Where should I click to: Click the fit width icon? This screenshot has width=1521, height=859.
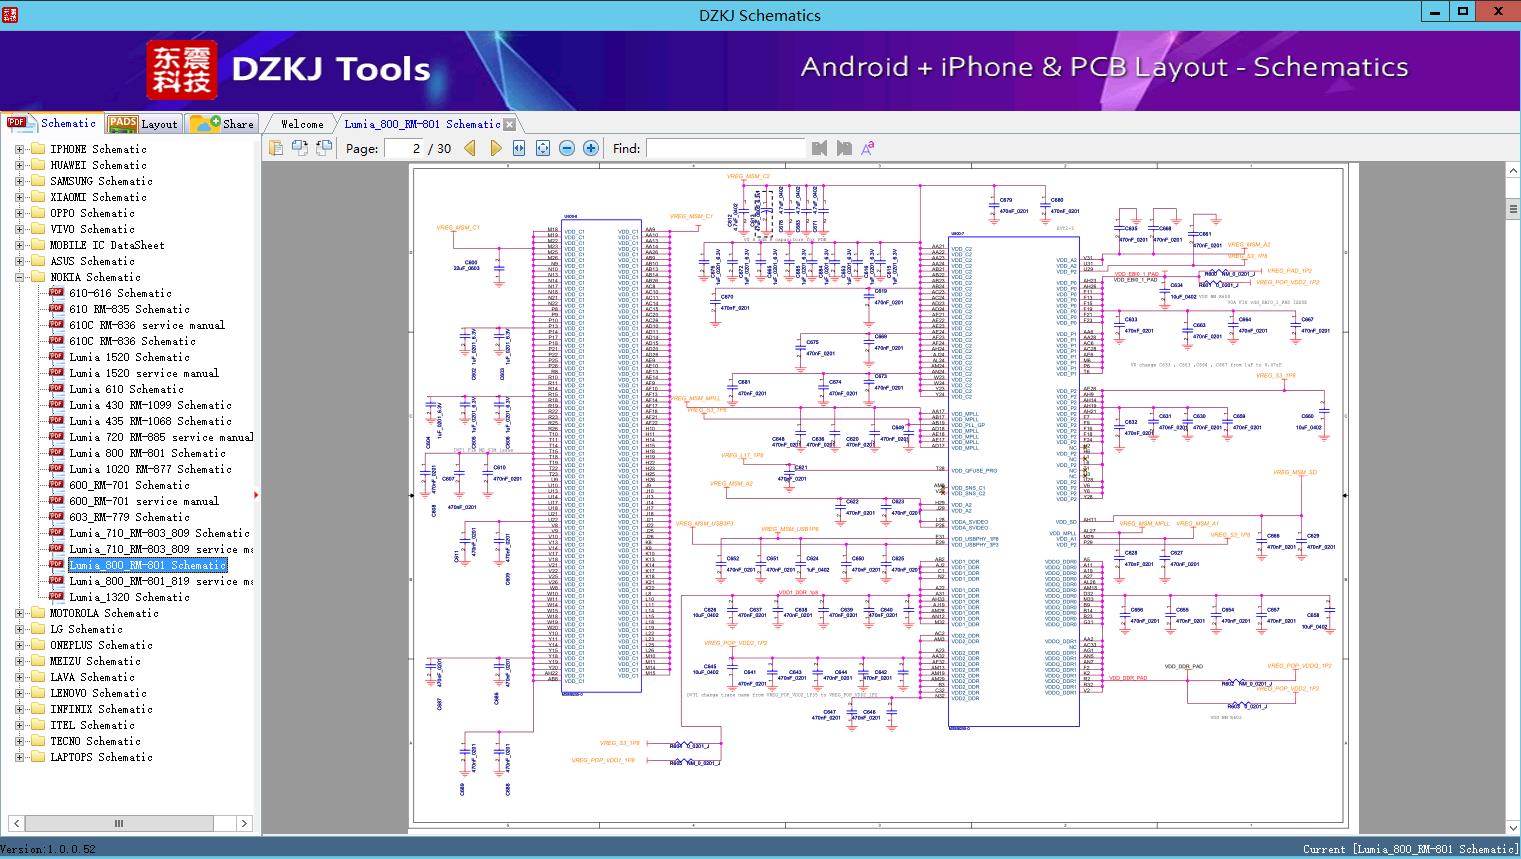click(519, 148)
